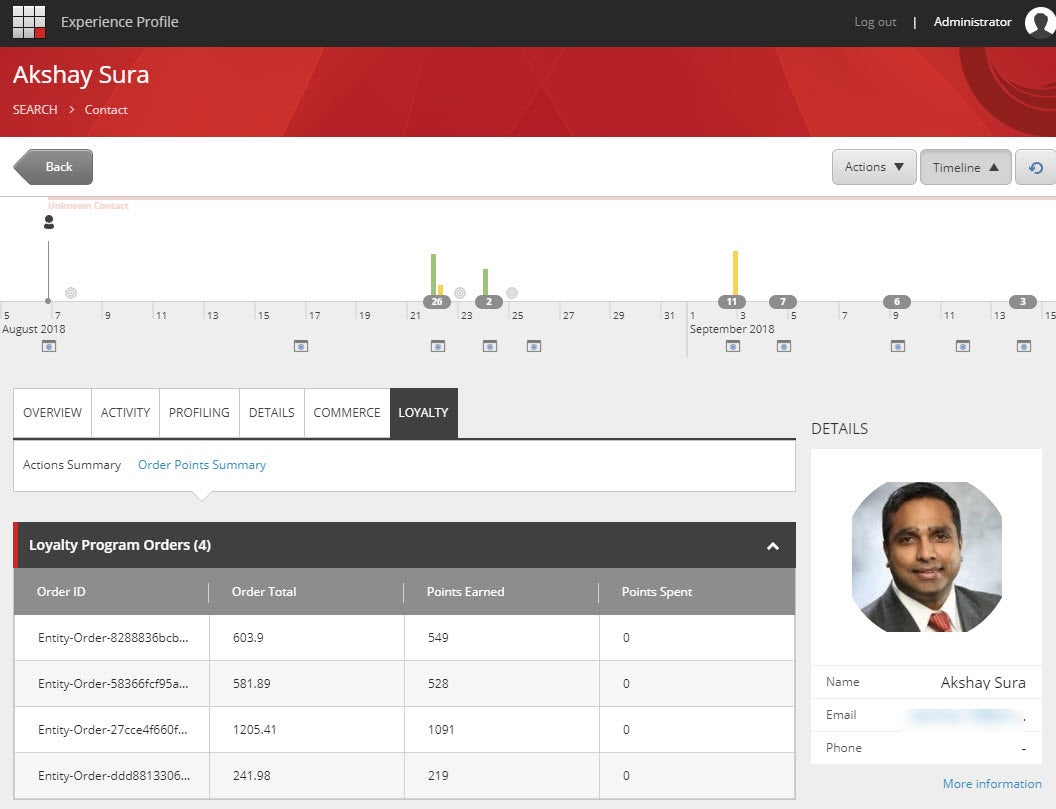Click the contact person icon on timeline
Image resolution: width=1056 pixels, height=809 pixels.
(x=48, y=222)
